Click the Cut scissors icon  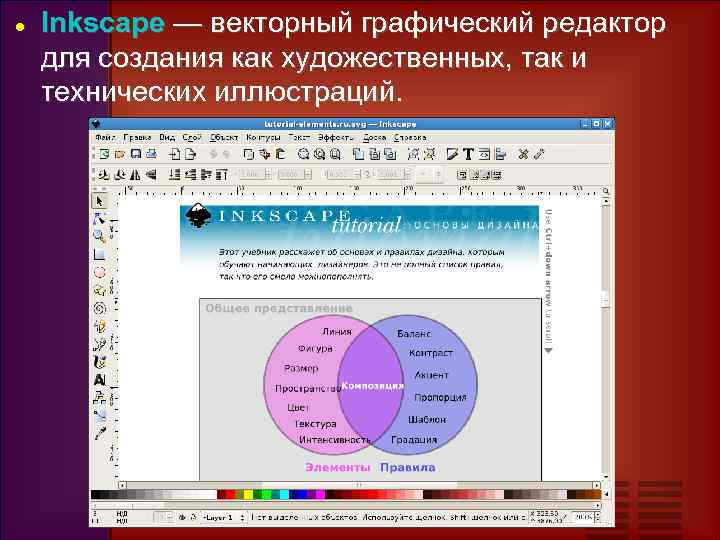point(264,154)
